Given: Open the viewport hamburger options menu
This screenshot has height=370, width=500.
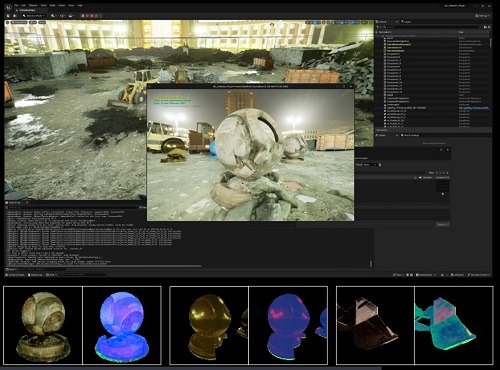Looking at the screenshot, I should click(8, 22).
